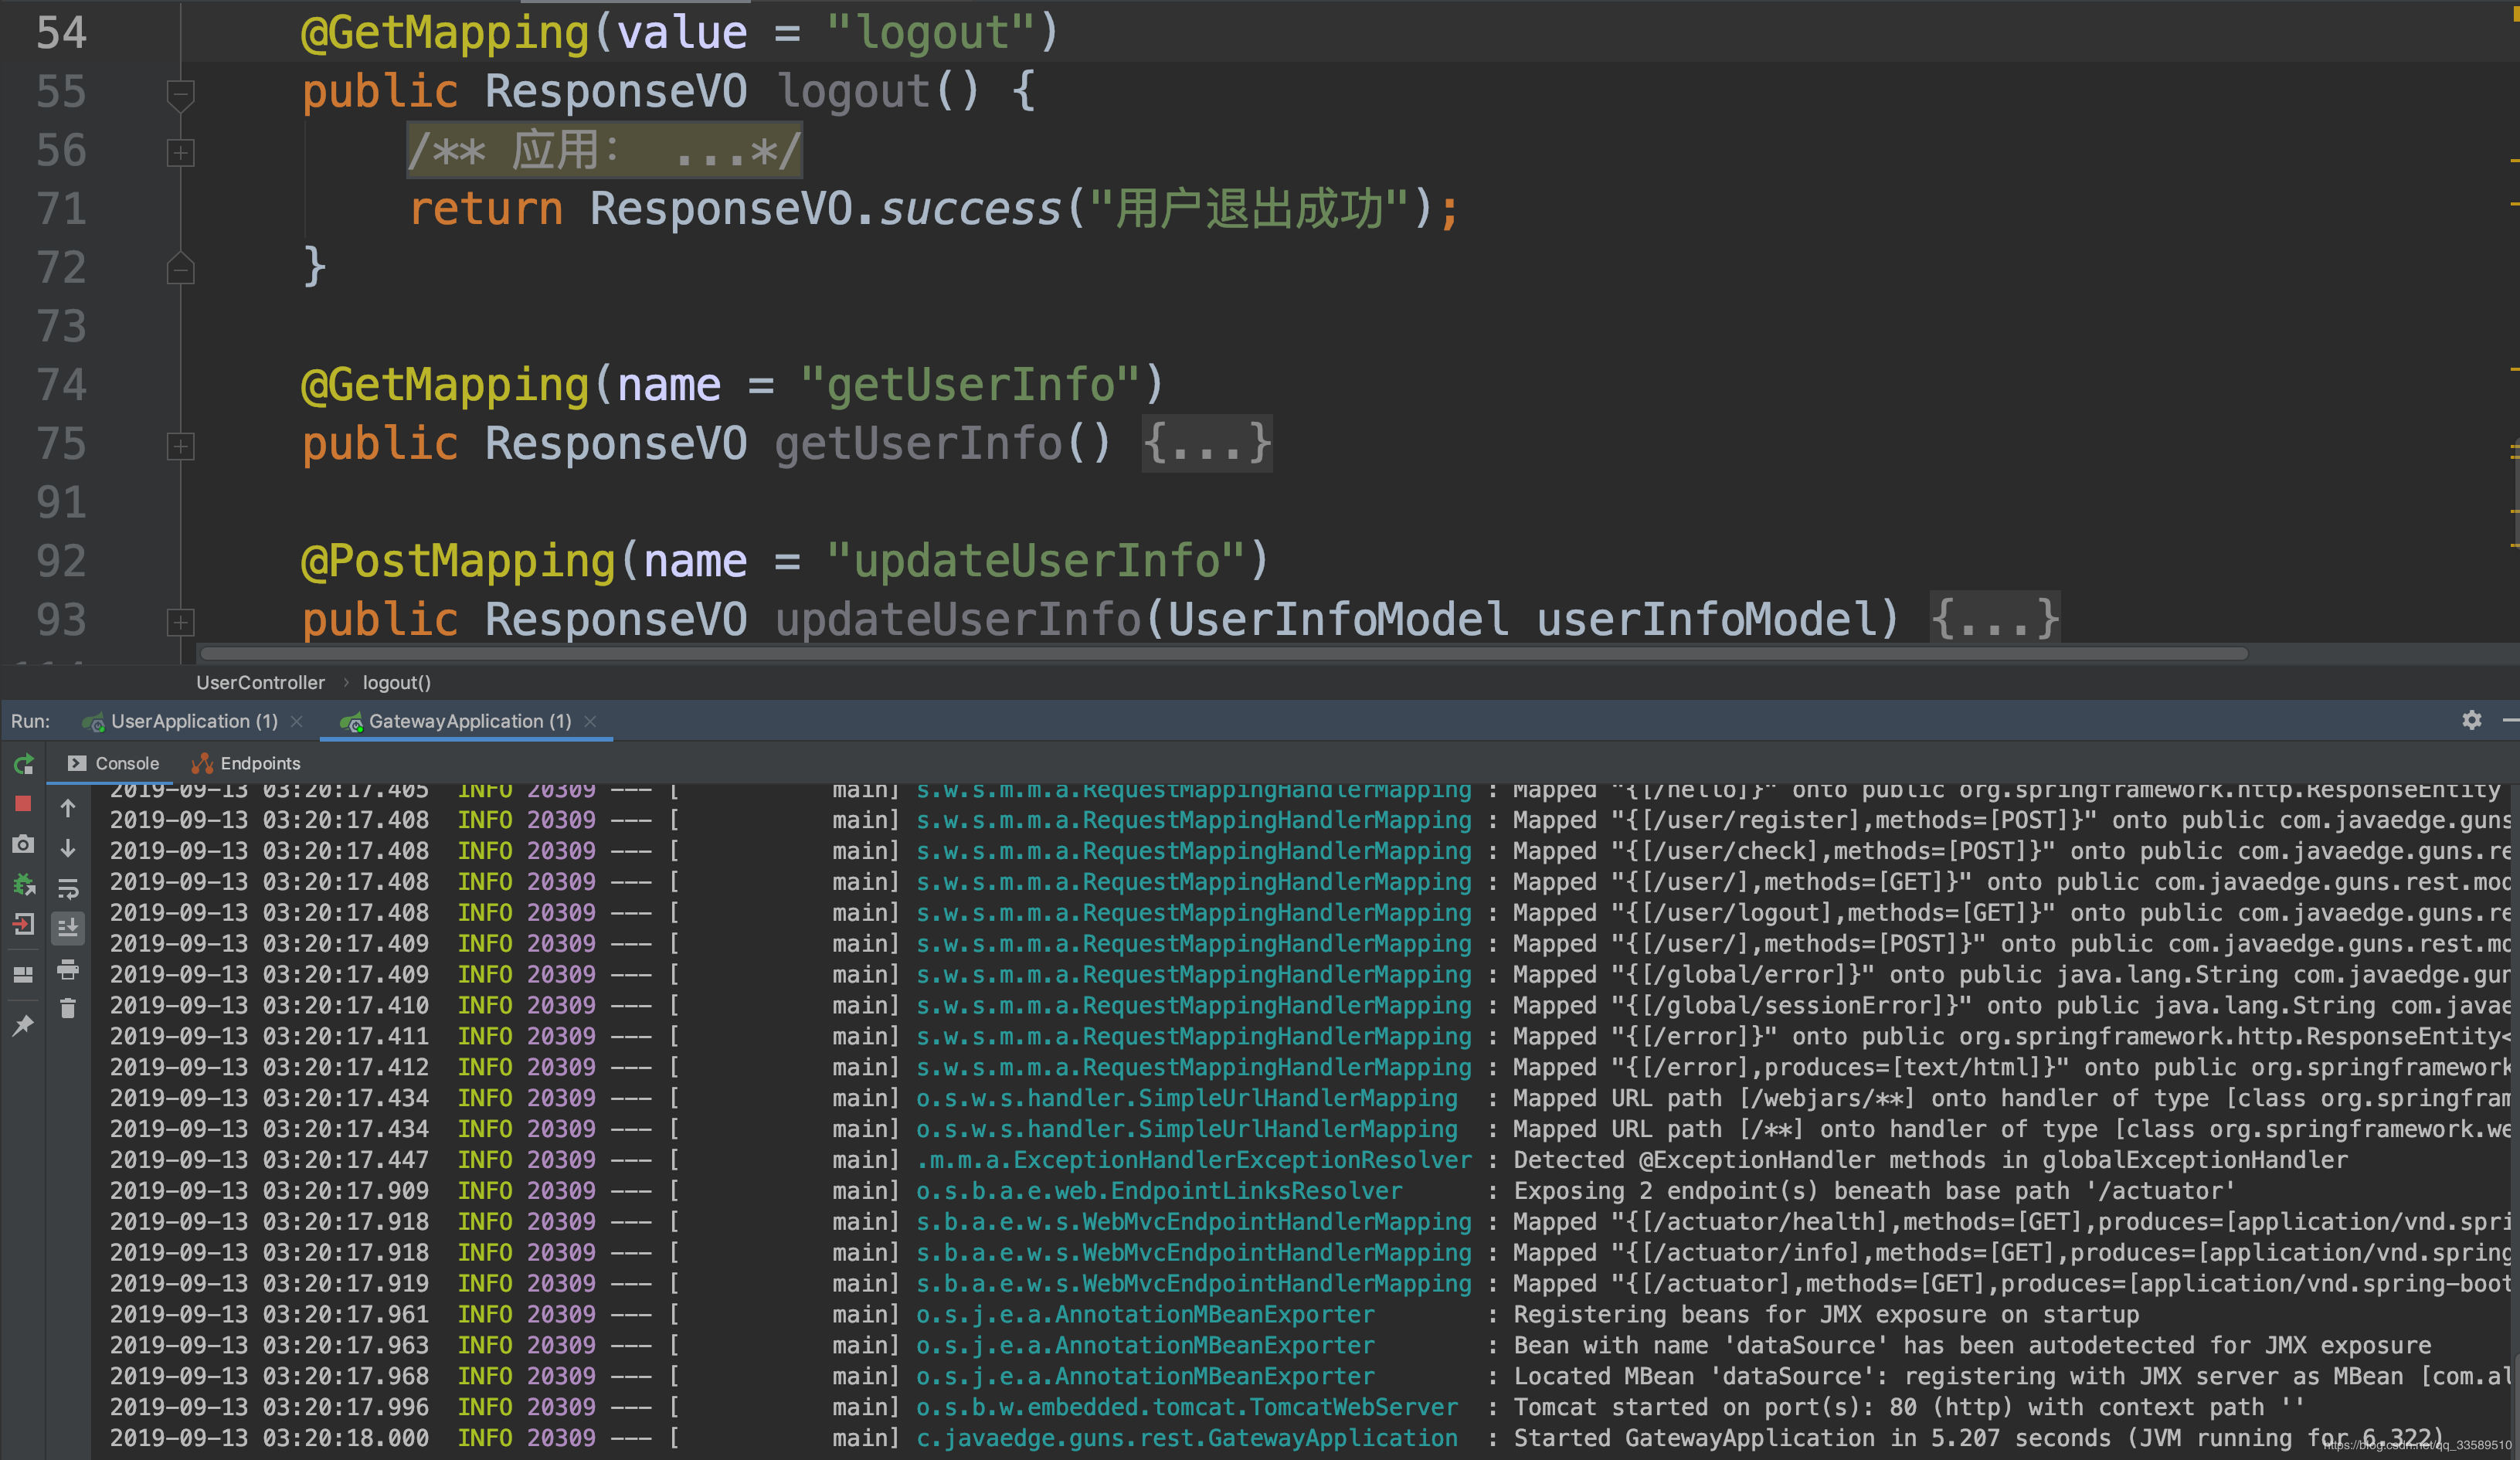Click the exit icon with red arrow
This screenshot has height=1460, width=2520.
click(x=24, y=925)
